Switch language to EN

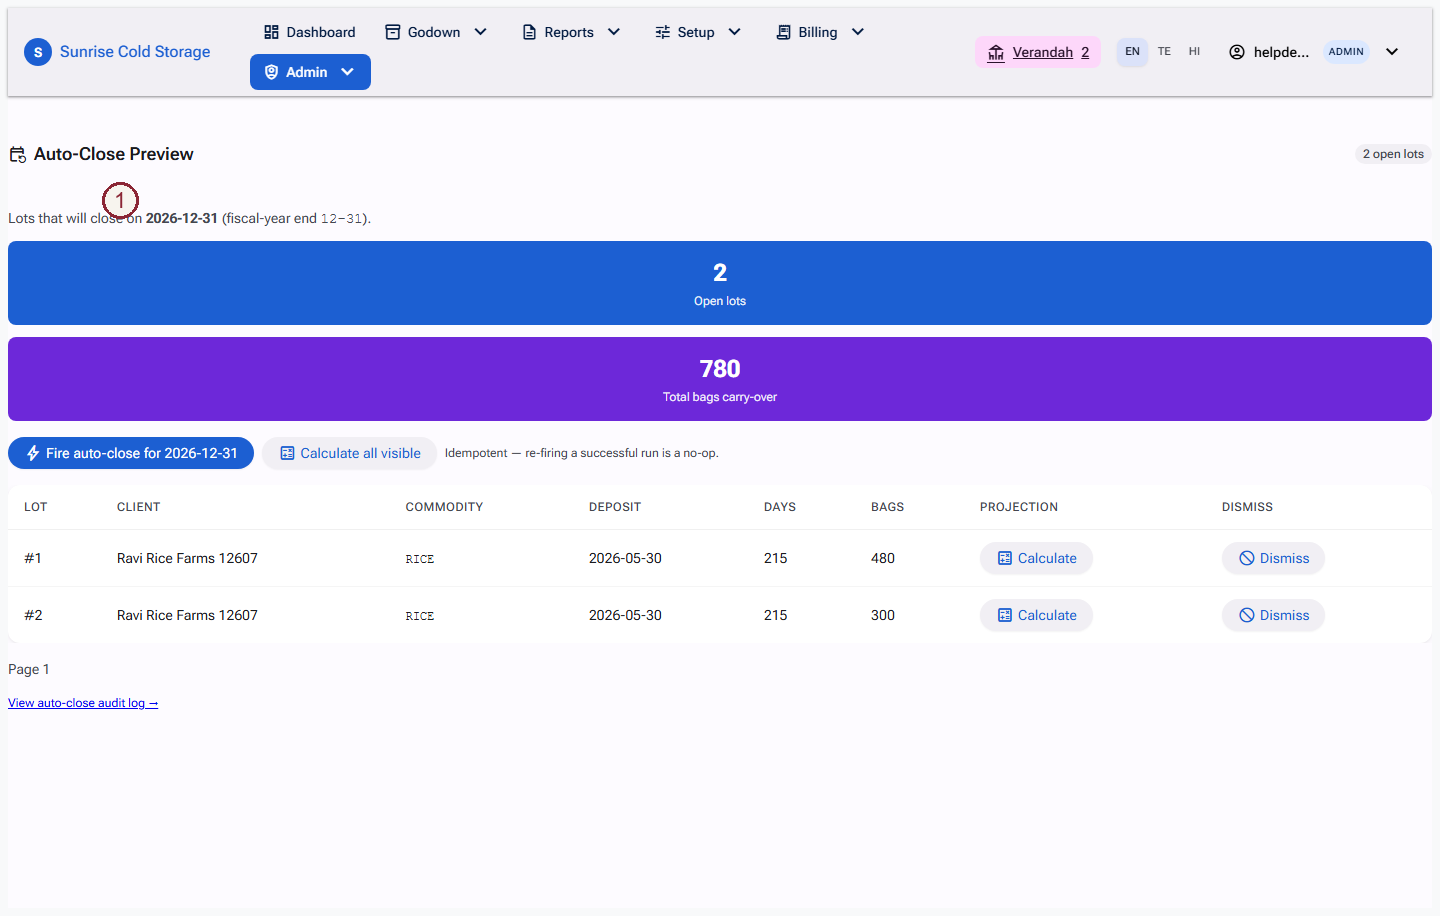1132,51
